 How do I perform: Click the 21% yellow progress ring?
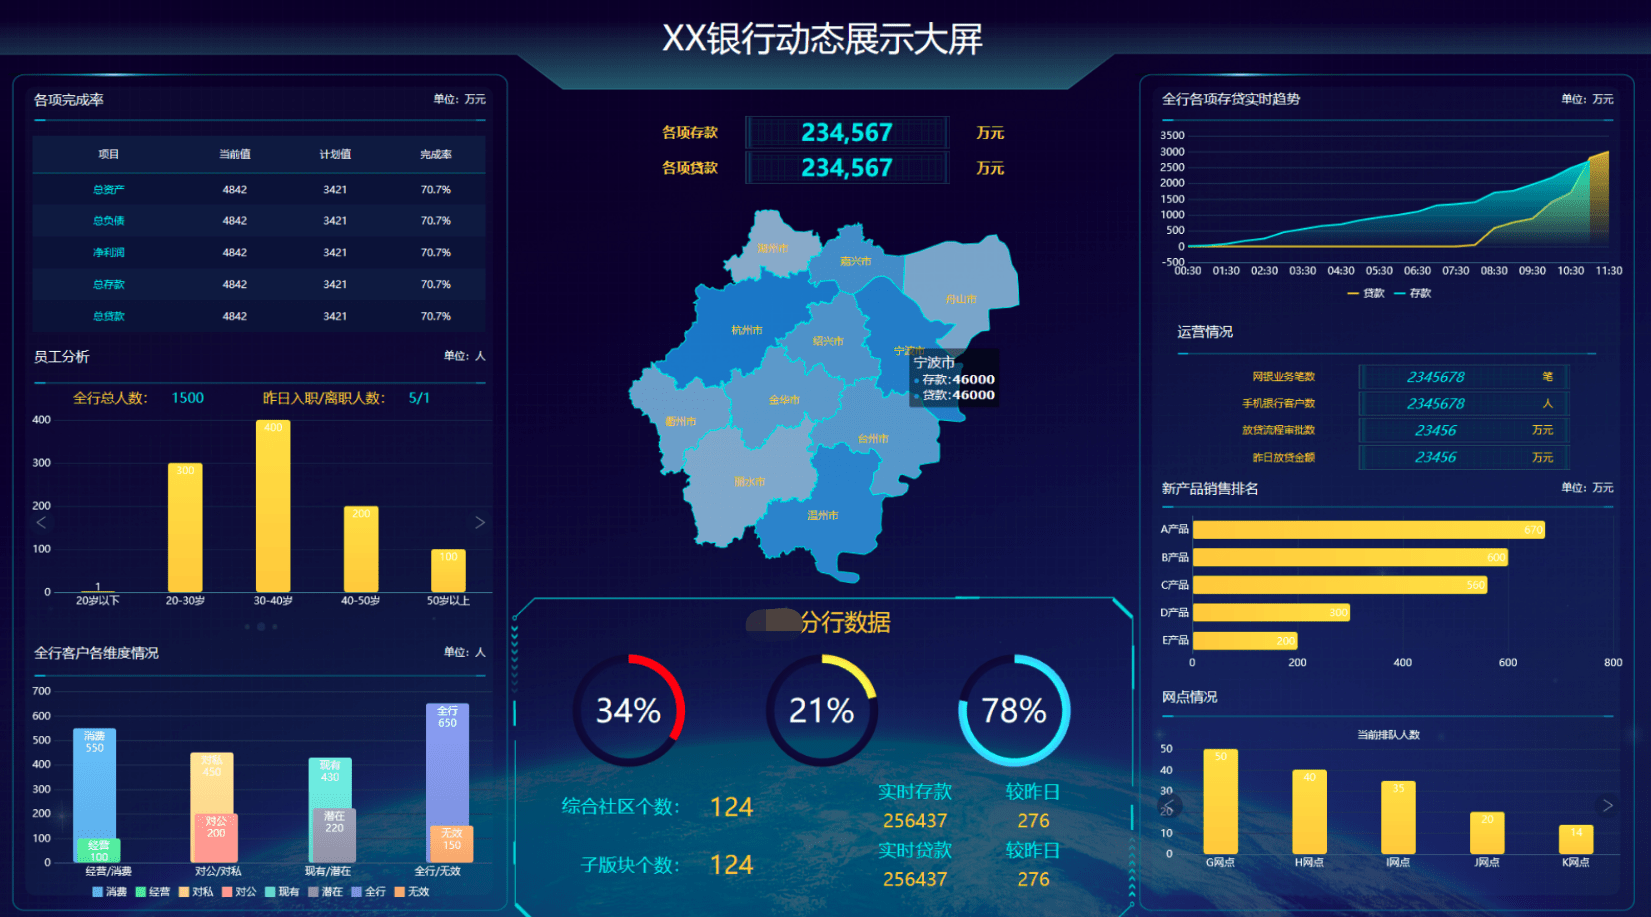(822, 711)
